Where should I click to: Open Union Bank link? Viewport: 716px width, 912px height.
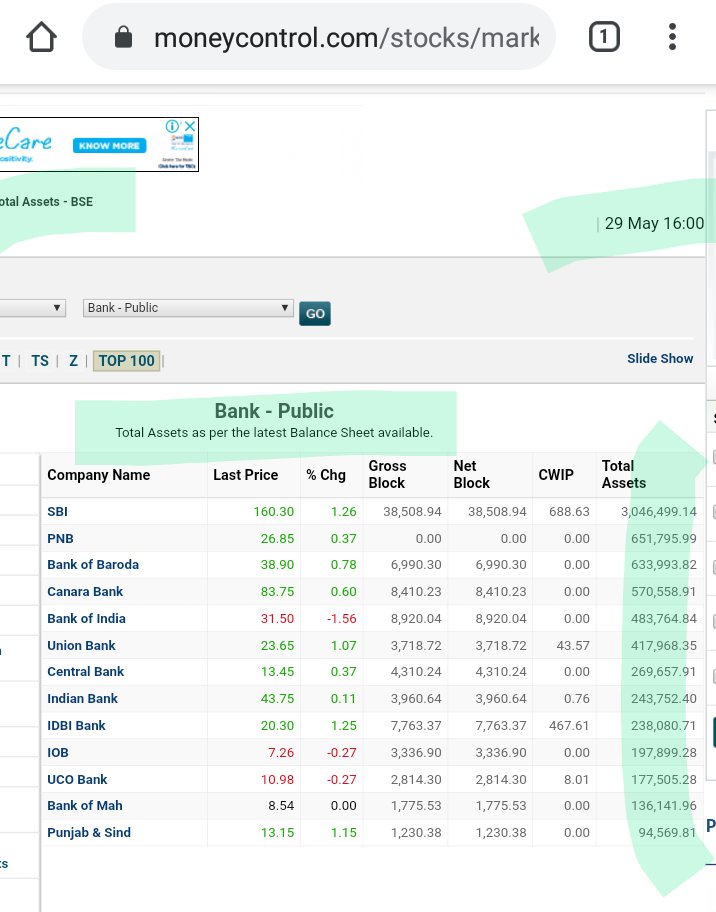(81, 645)
